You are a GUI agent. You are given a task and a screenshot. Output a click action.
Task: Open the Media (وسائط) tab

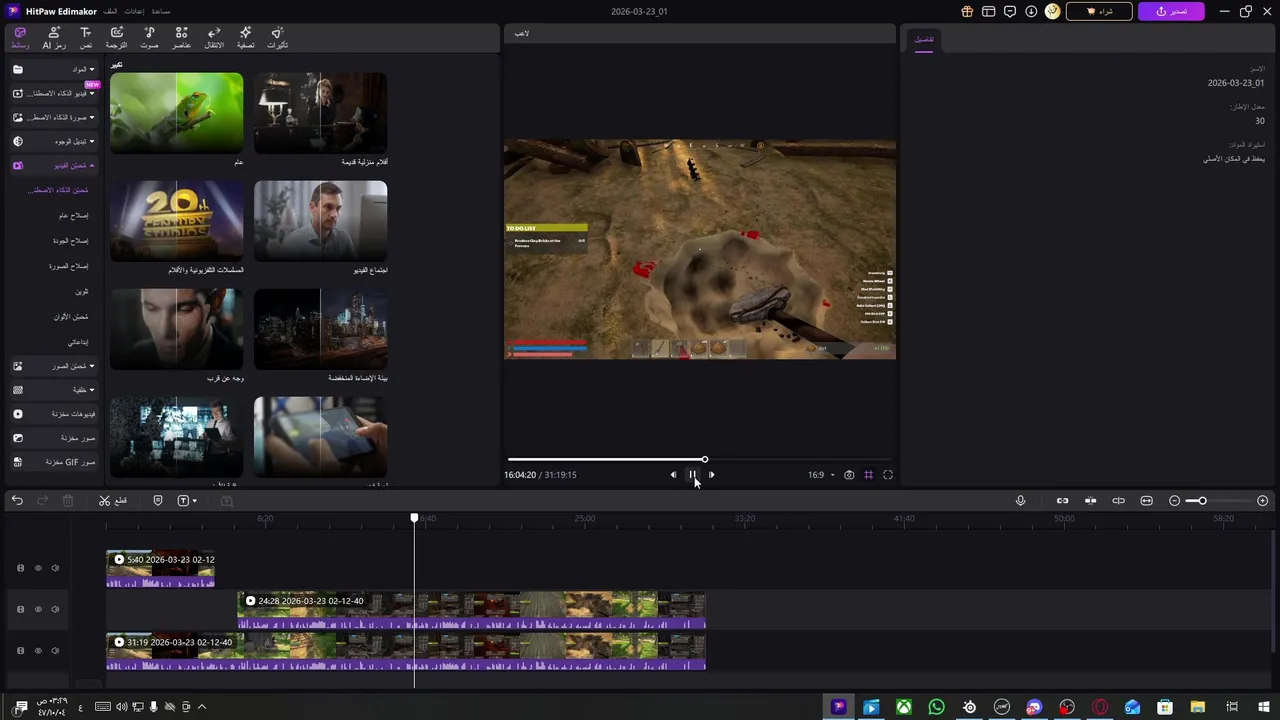point(20,38)
